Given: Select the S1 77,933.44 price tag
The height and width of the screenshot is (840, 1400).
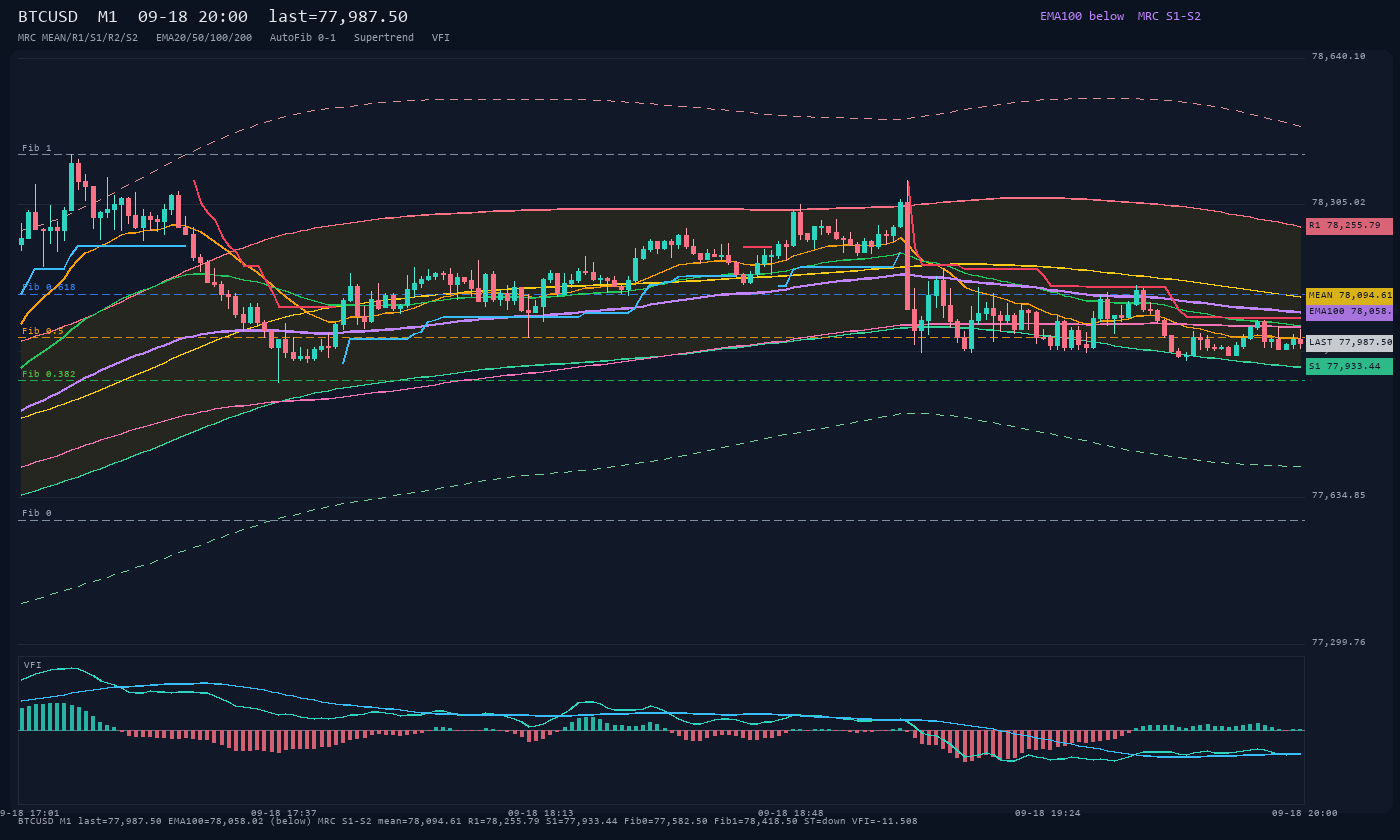Looking at the screenshot, I should point(1349,367).
